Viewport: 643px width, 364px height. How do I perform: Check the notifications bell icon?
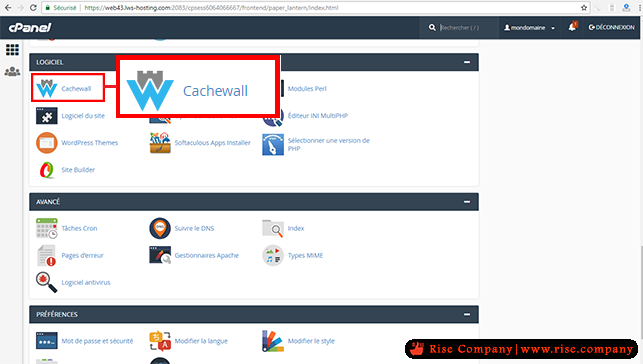pyautogui.click(x=572, y=27)
